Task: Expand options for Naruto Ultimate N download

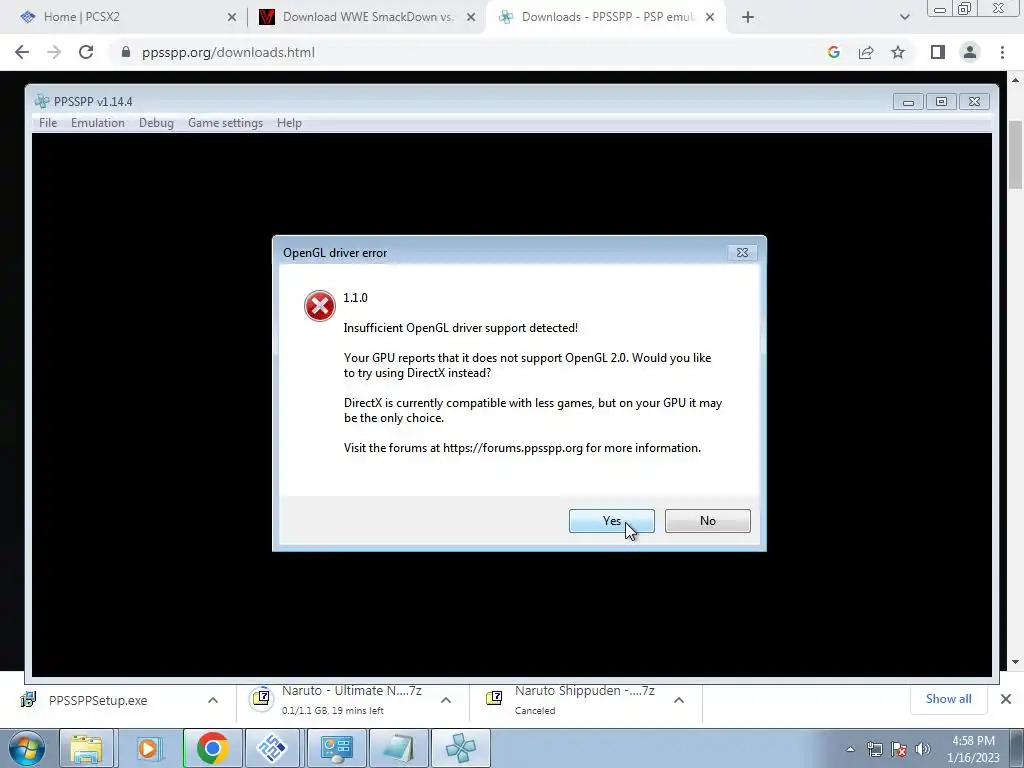Action: [446, 700]
